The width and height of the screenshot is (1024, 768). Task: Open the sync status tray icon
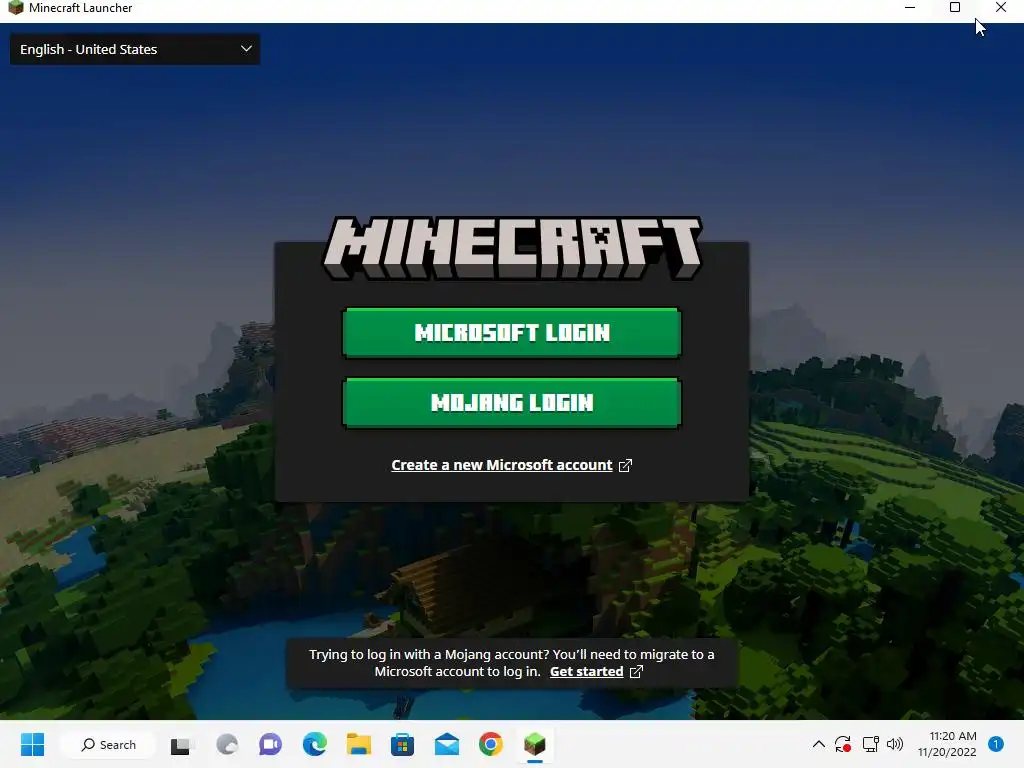click(843, 744)
